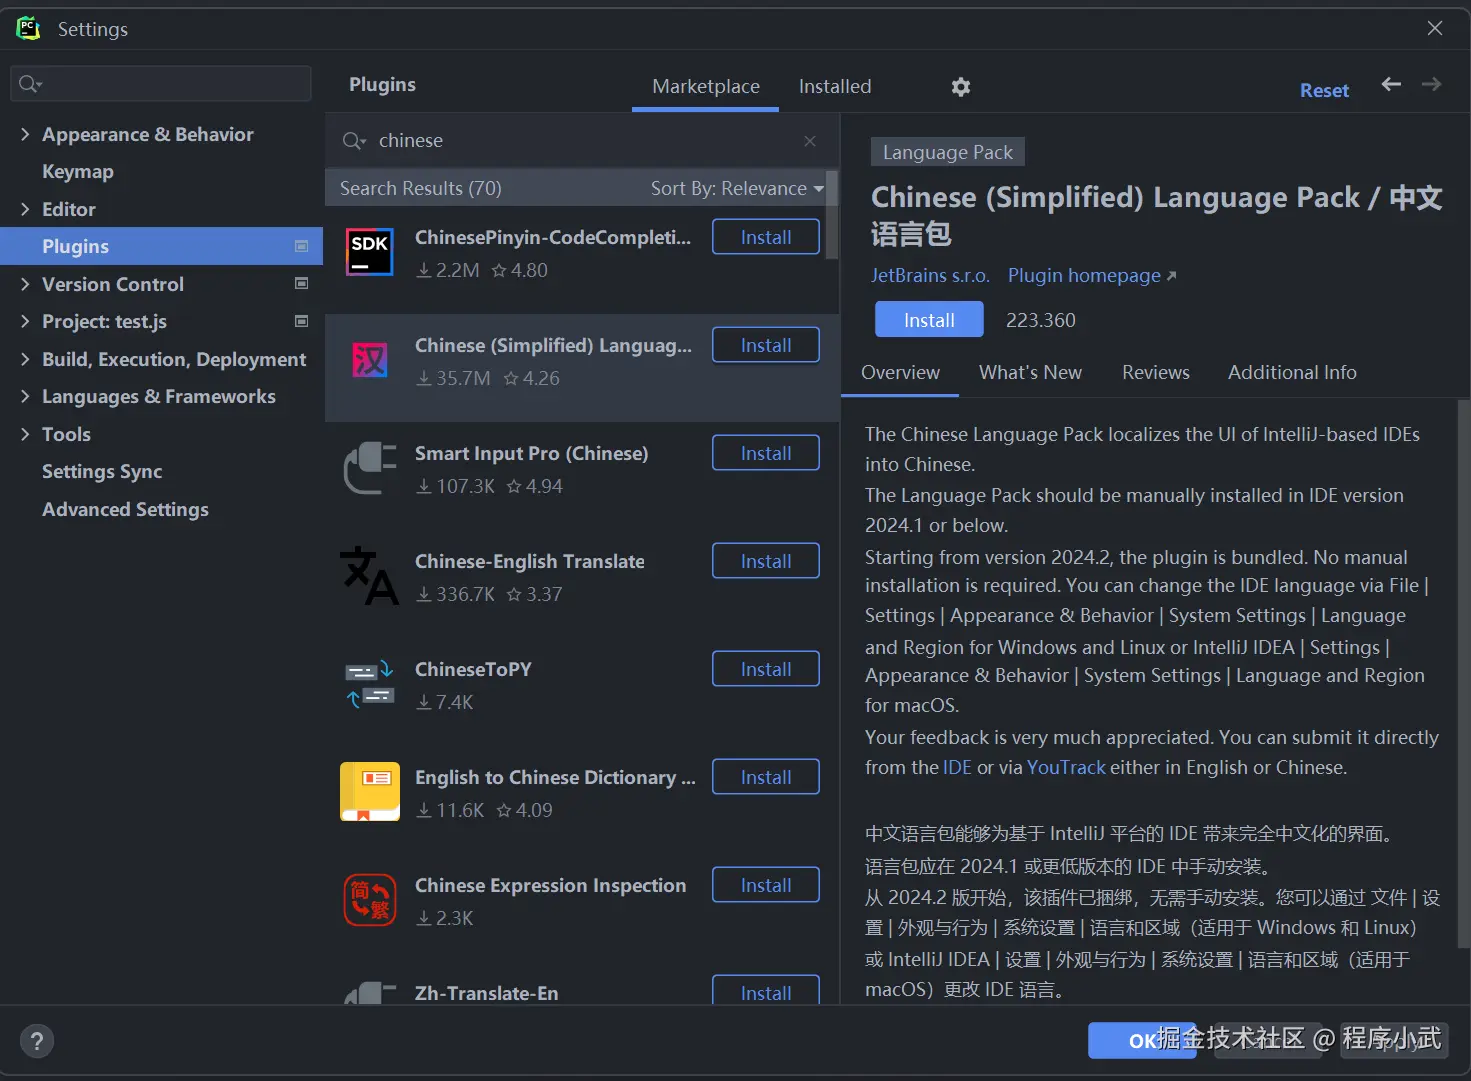Image resolution: width=1471 pixels, height=1081 pixels.
Task: Click the ChineseToPY plugin icon
Action: click(x=370, y=684)
